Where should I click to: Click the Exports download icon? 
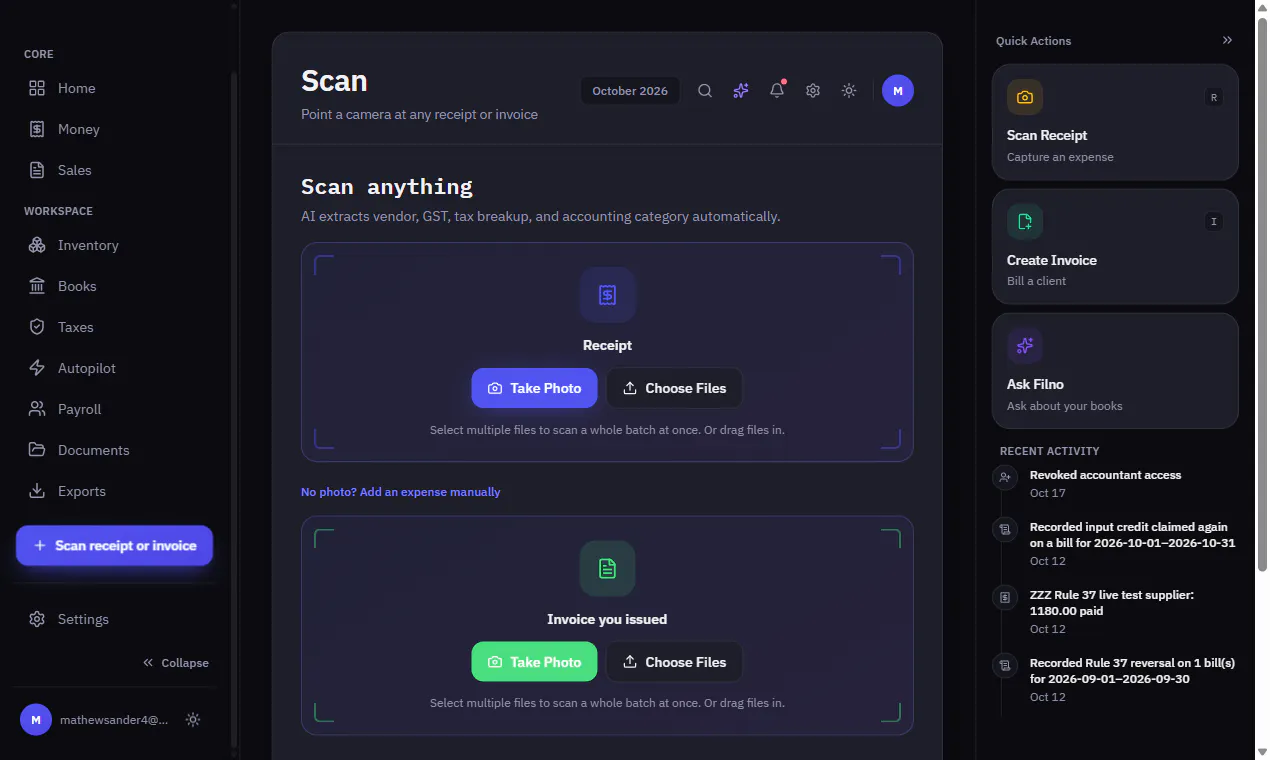click(x=37, y=491)
